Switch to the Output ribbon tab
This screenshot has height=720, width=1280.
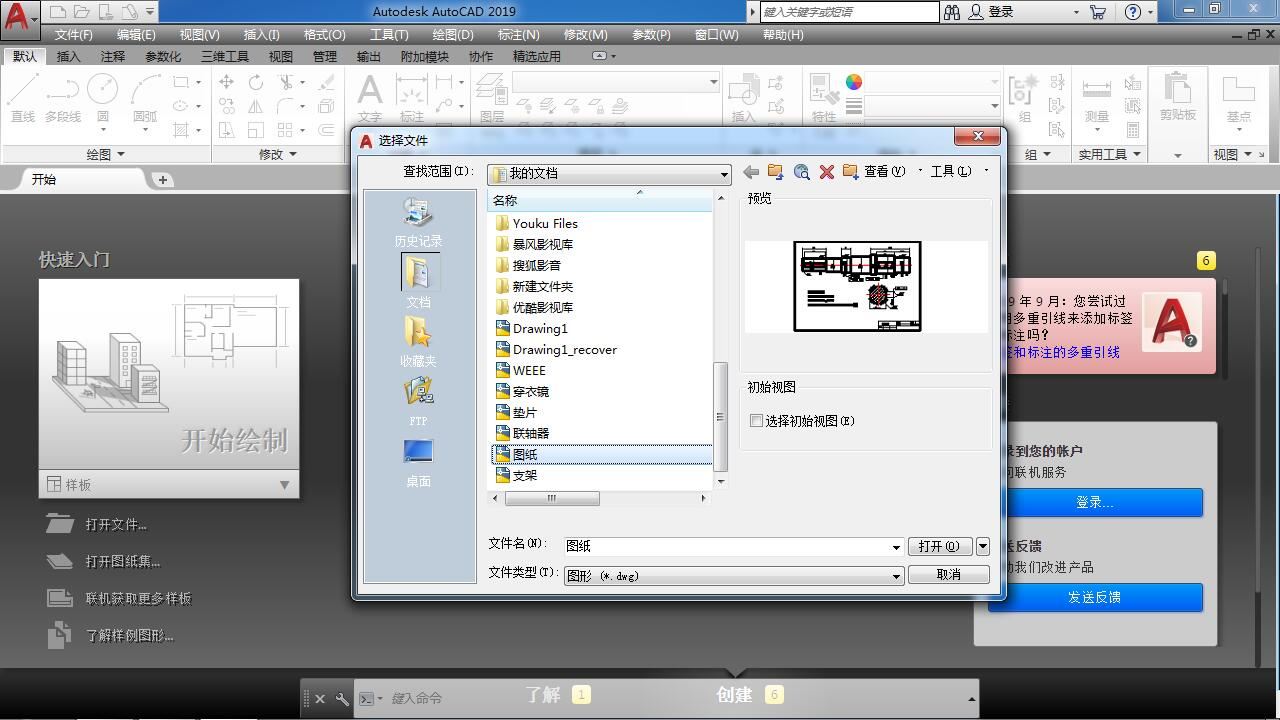coord(368,57)
